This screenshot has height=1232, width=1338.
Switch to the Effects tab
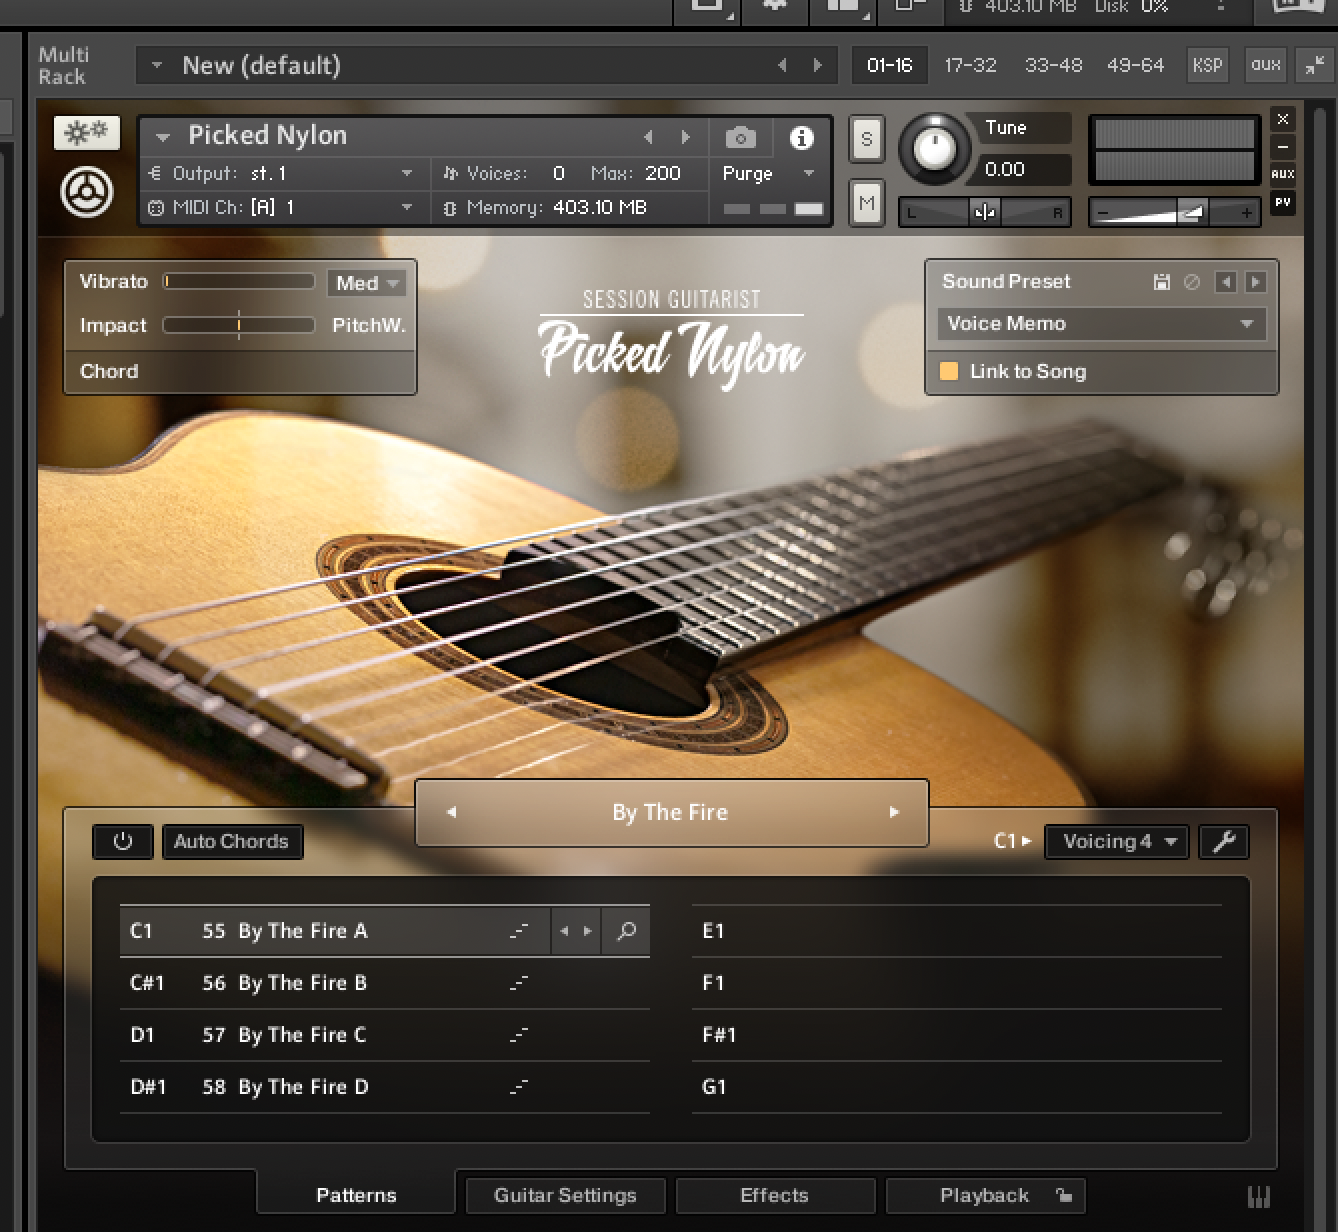point(774,1195)
